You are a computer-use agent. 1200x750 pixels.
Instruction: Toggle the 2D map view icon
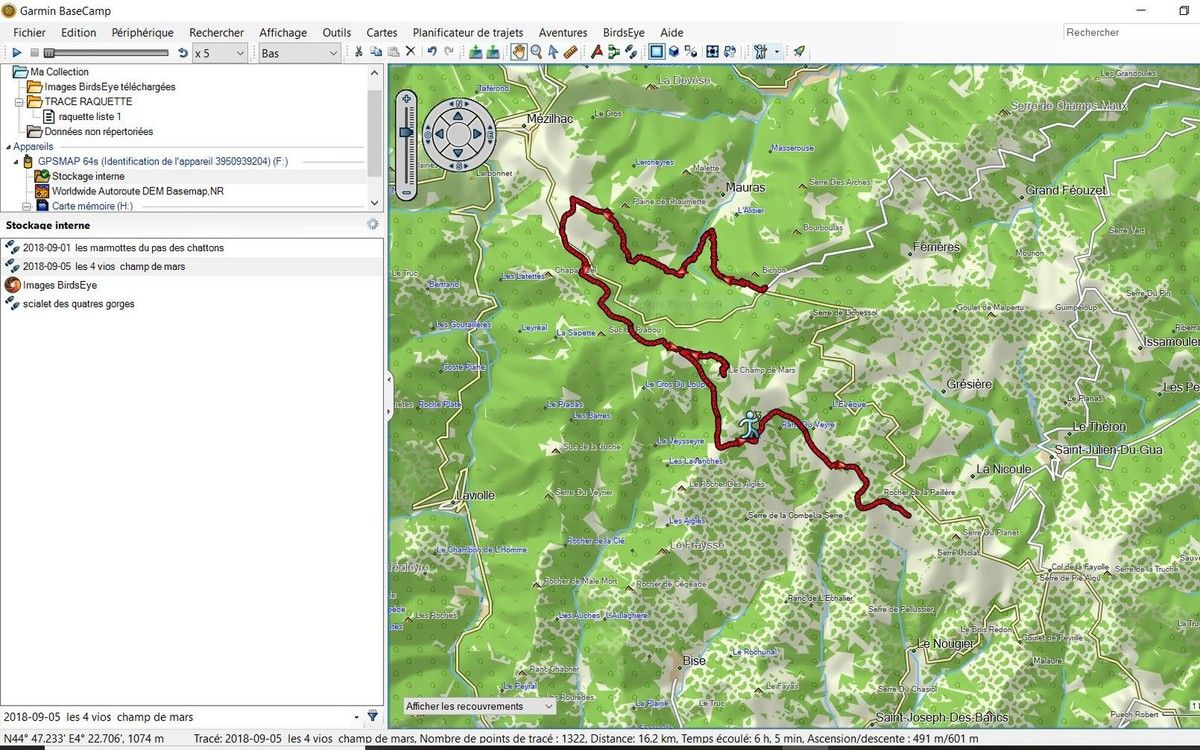click(657, 52)
